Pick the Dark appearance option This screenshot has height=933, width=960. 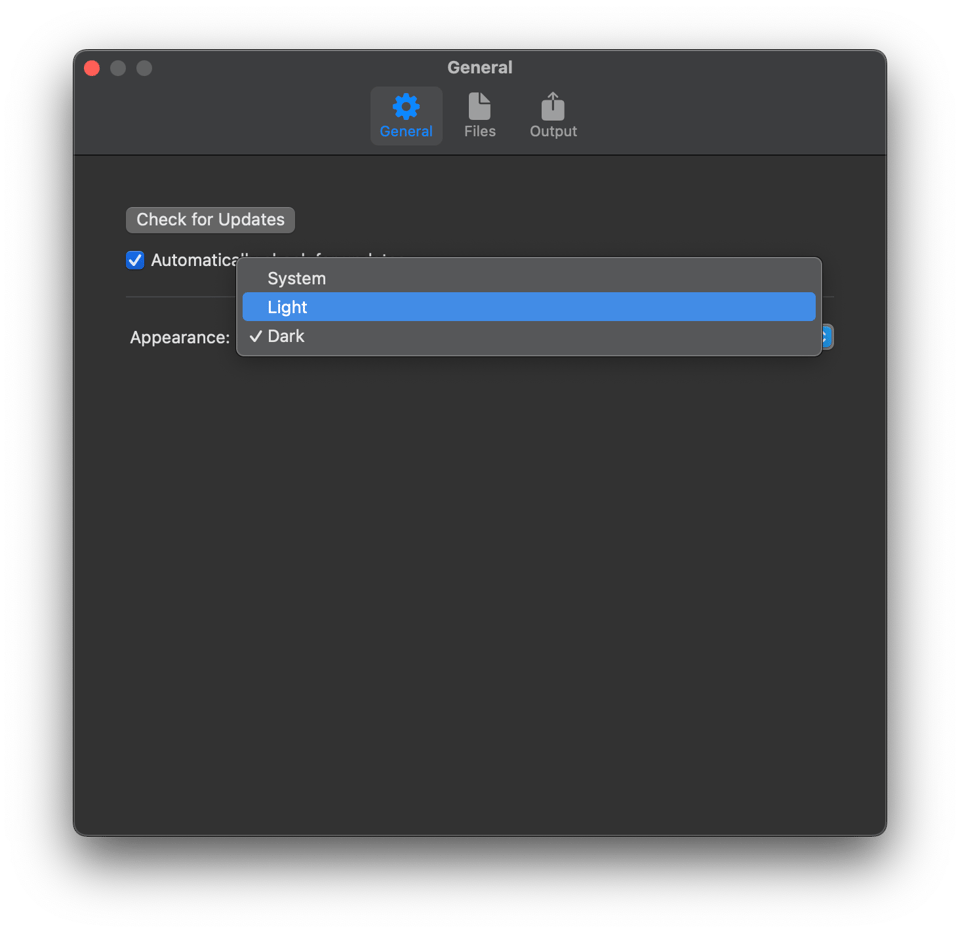point(286,336)
